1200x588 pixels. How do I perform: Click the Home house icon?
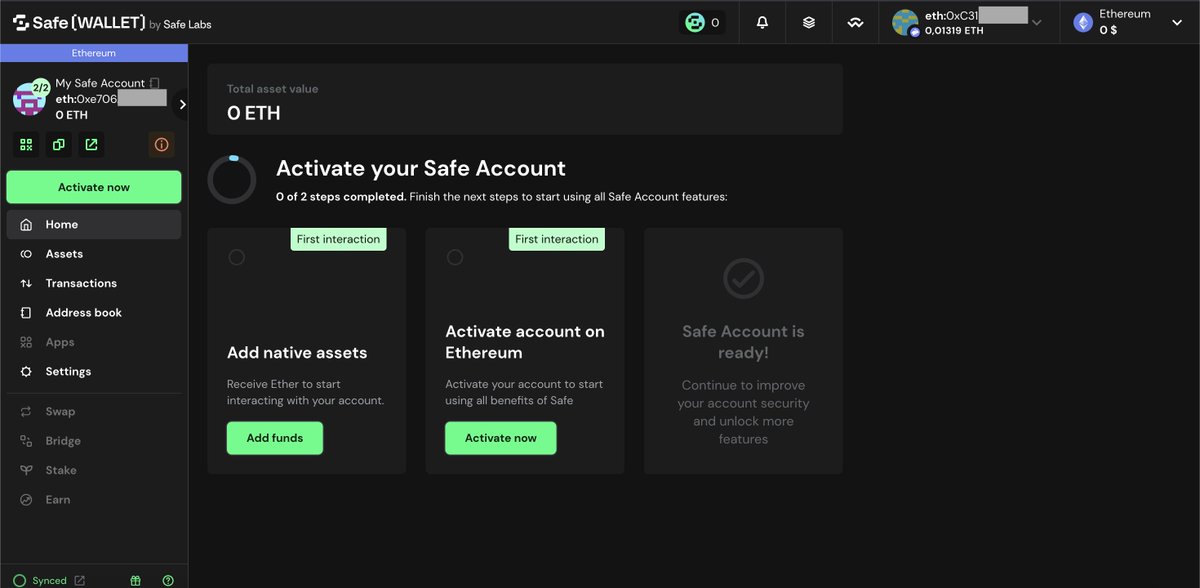coord(26,225)
